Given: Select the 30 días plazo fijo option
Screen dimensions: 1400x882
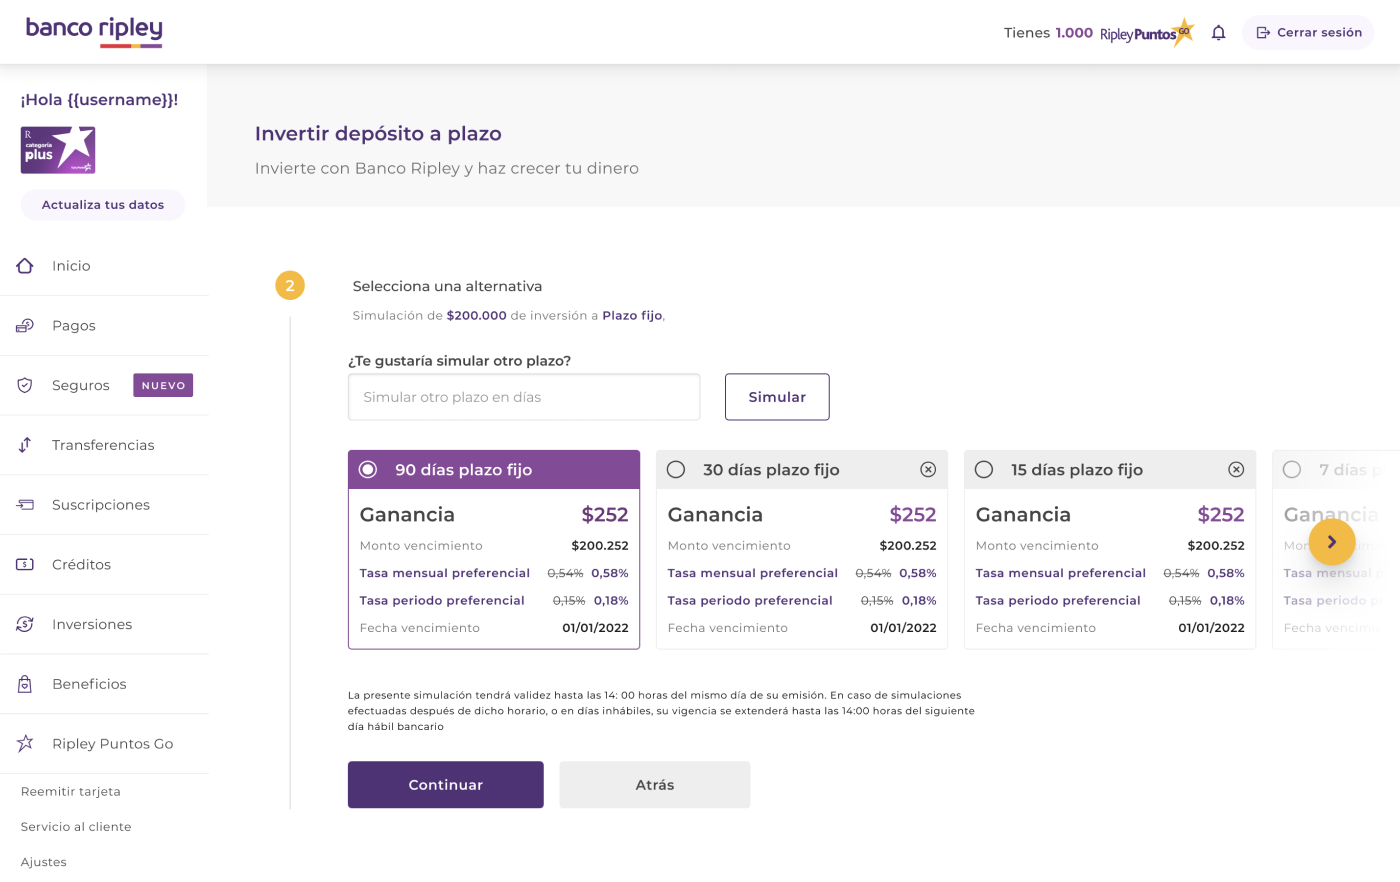Looking at the screenshot, I should [676, 470].
